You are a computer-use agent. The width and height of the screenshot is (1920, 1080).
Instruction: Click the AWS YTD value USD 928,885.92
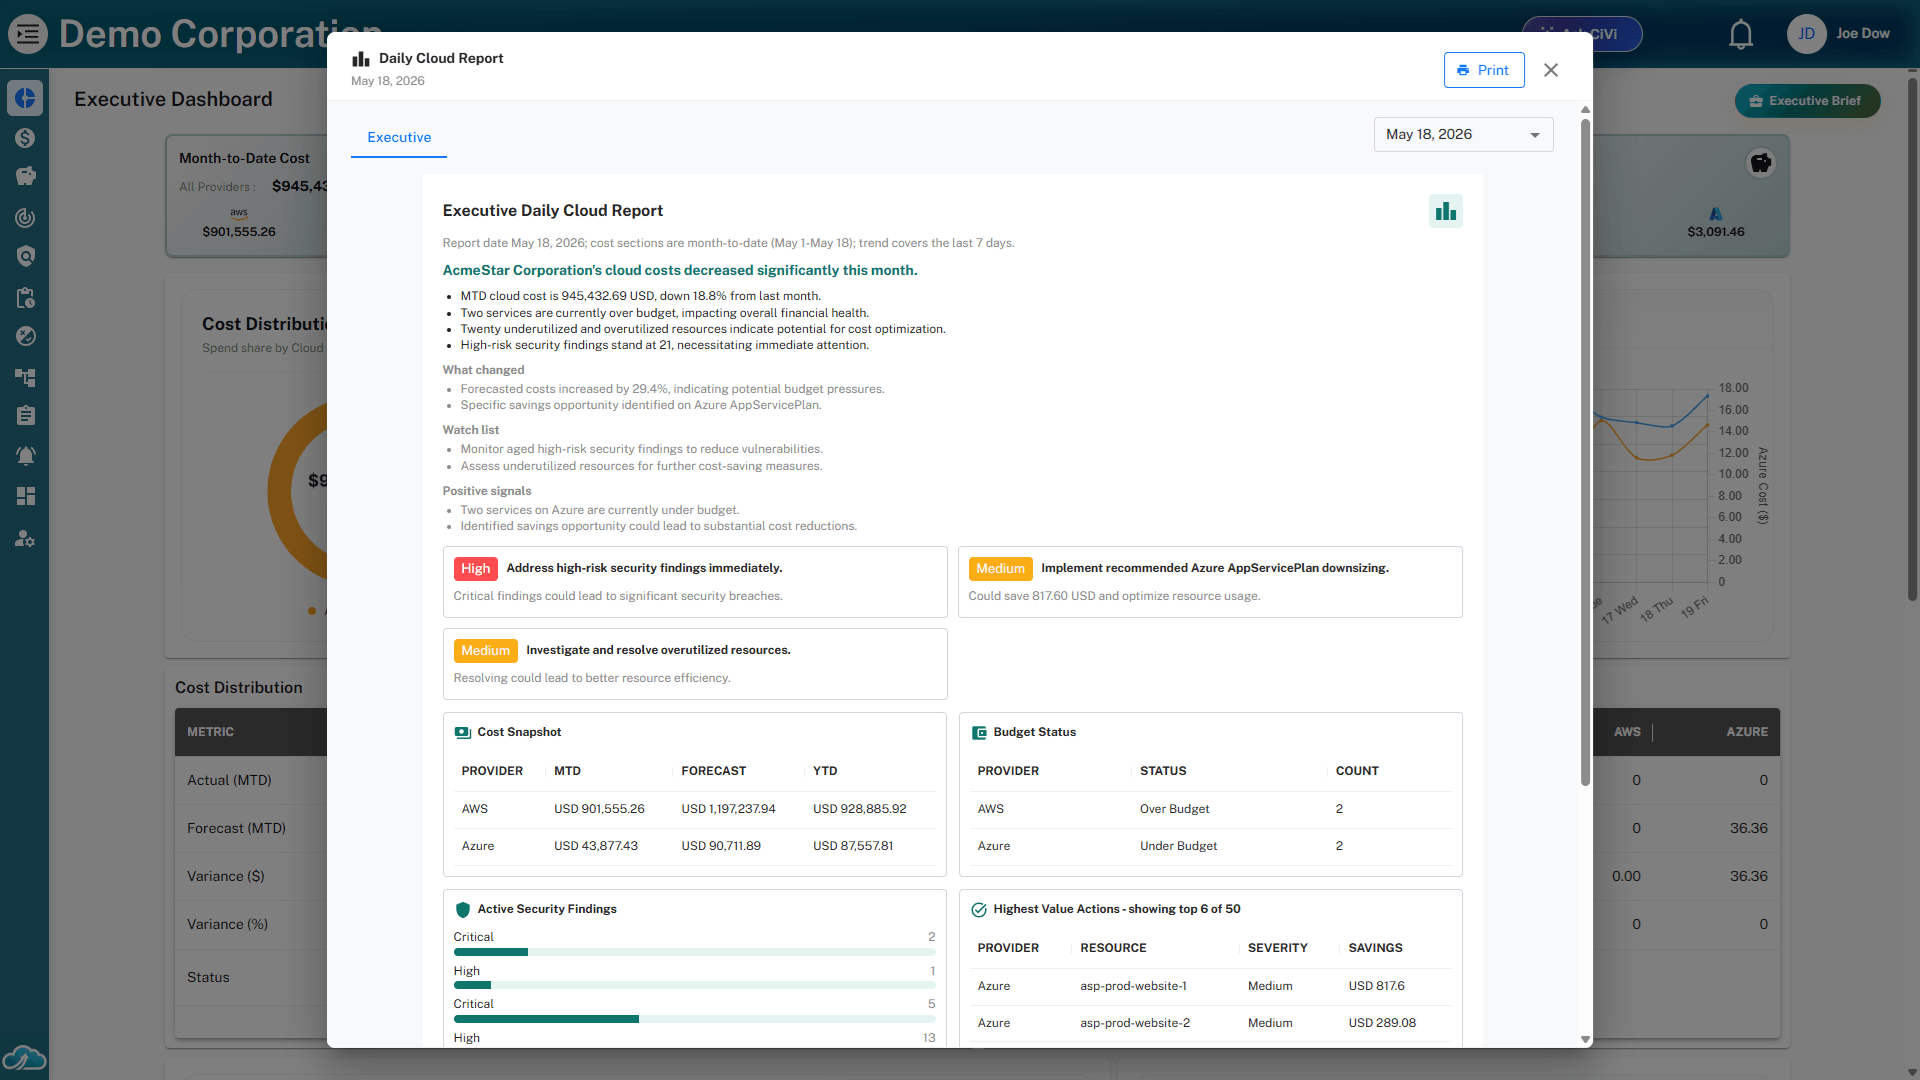859,810
